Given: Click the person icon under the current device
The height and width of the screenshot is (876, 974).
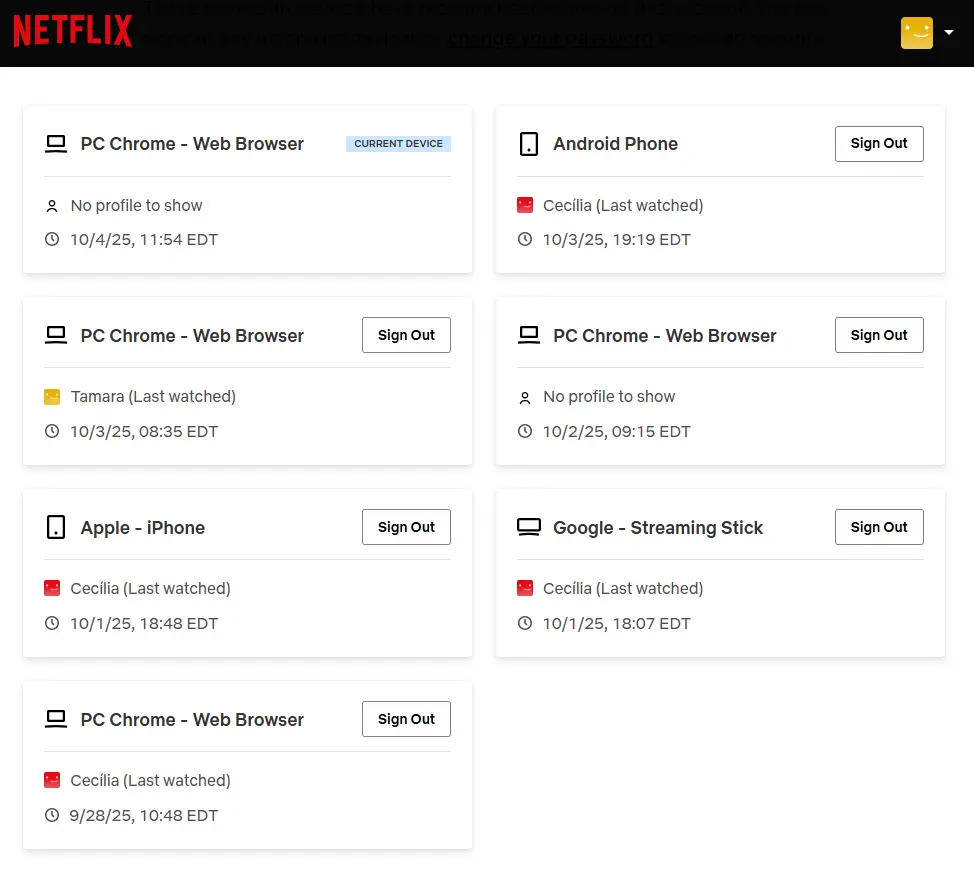Looking at the screenshot, I should click(52, 206).
